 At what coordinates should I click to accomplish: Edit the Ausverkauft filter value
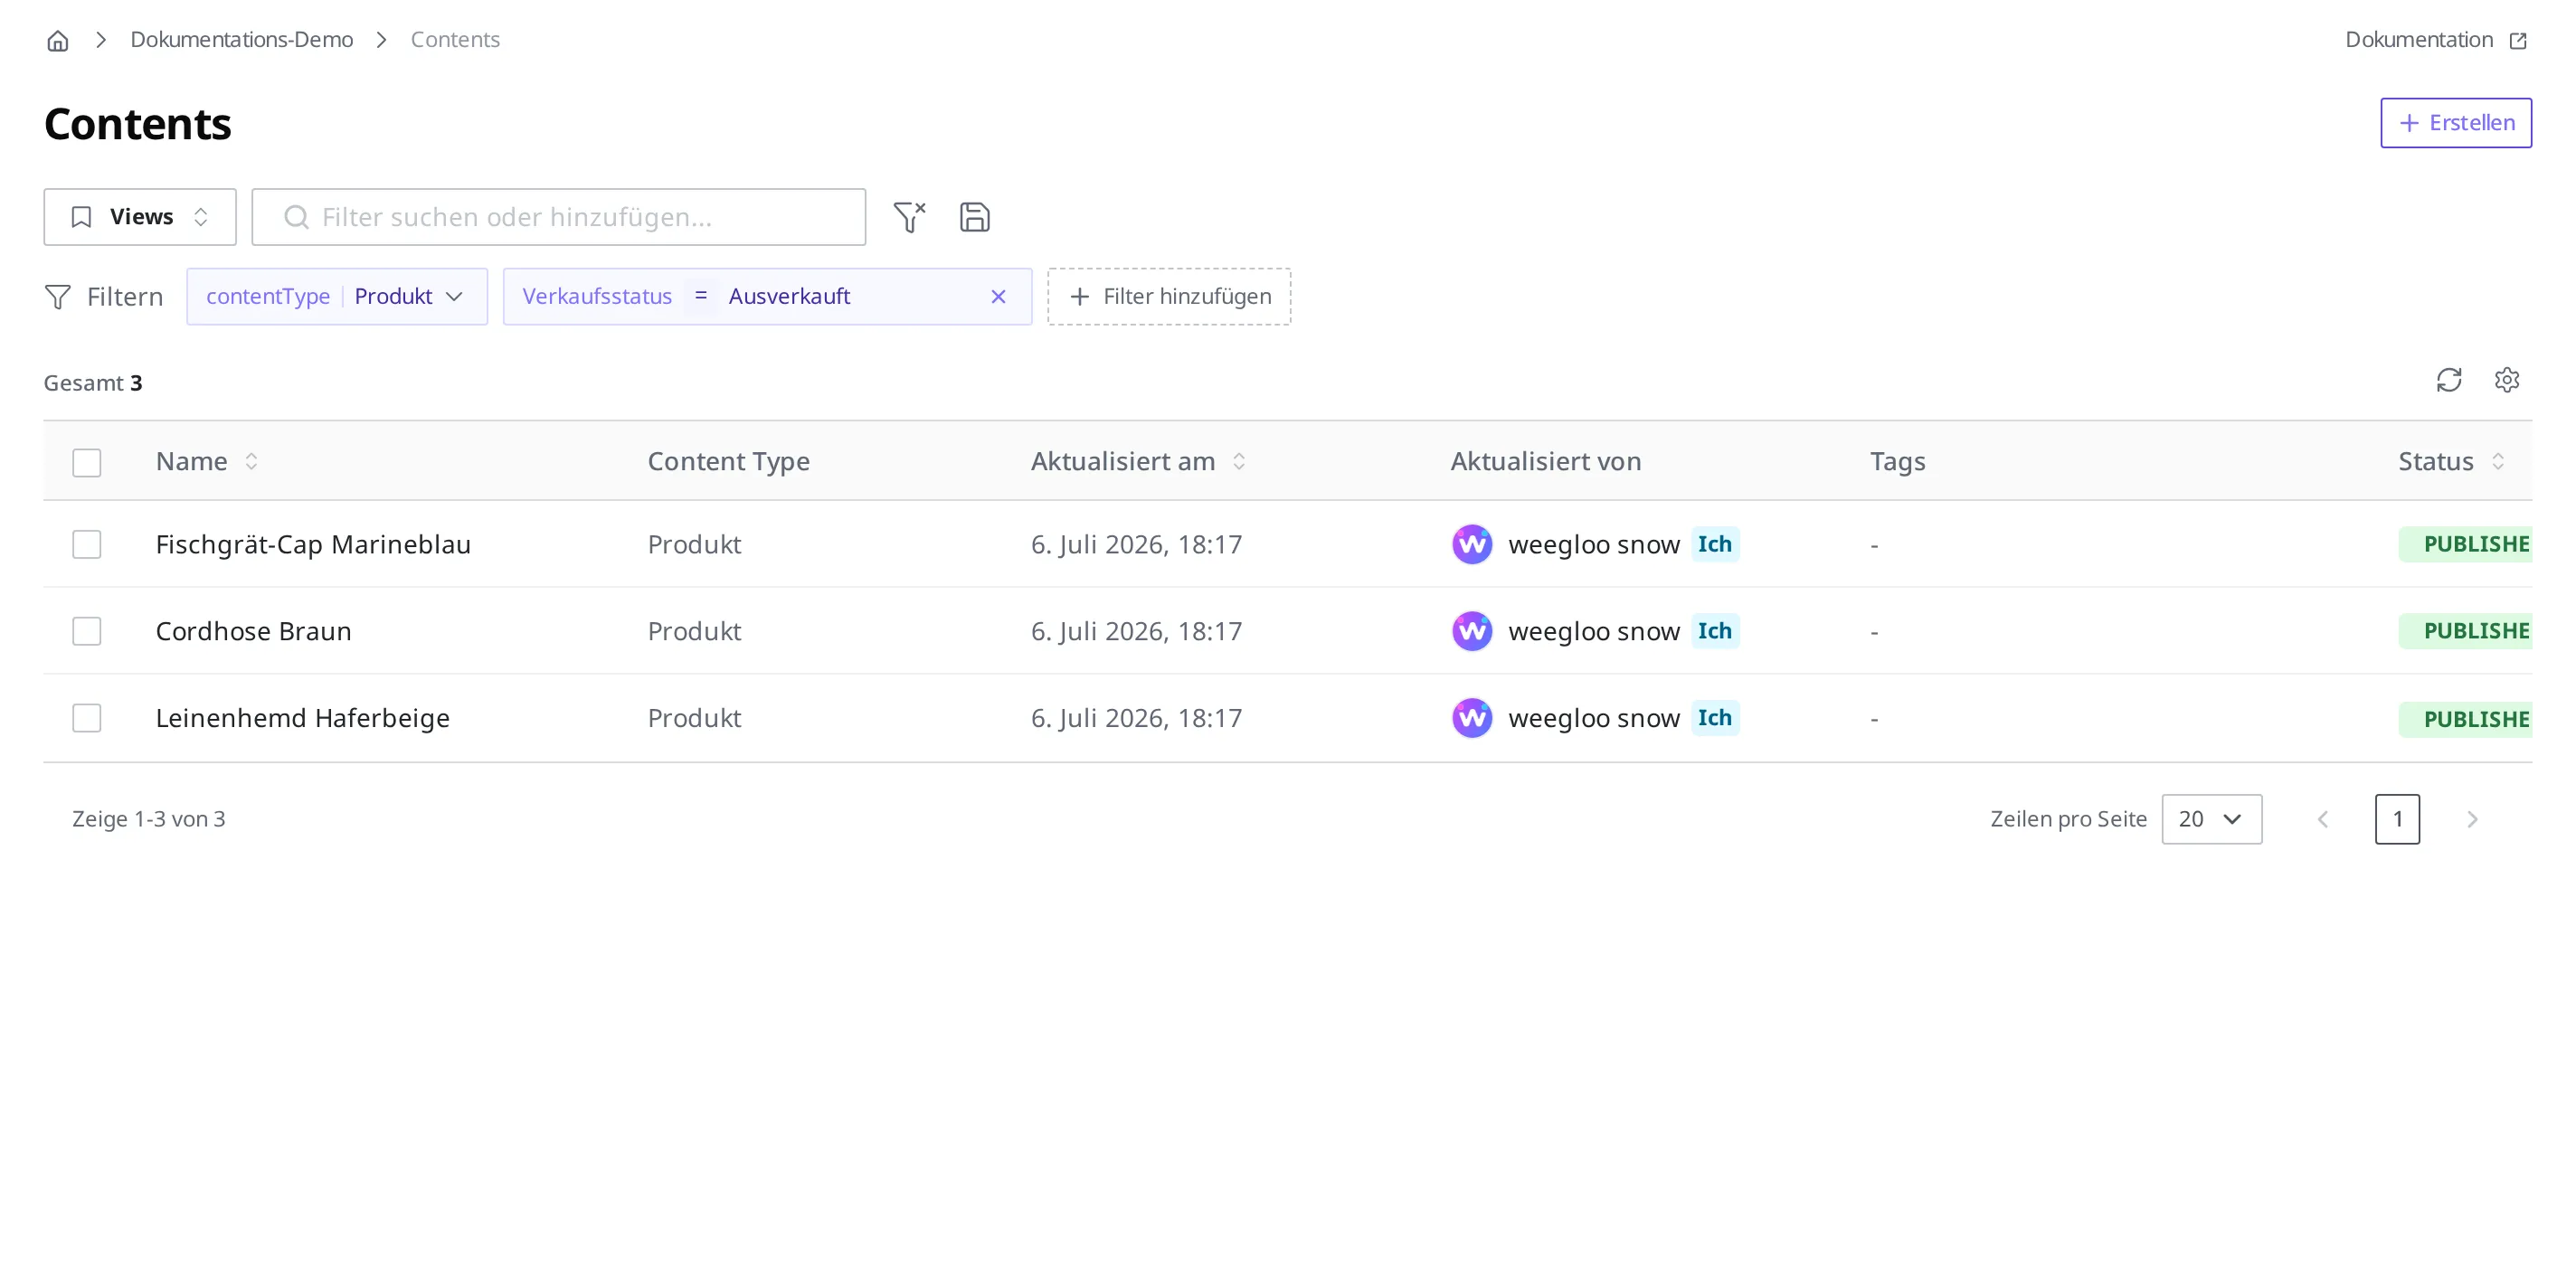click(x=789, y=296)
